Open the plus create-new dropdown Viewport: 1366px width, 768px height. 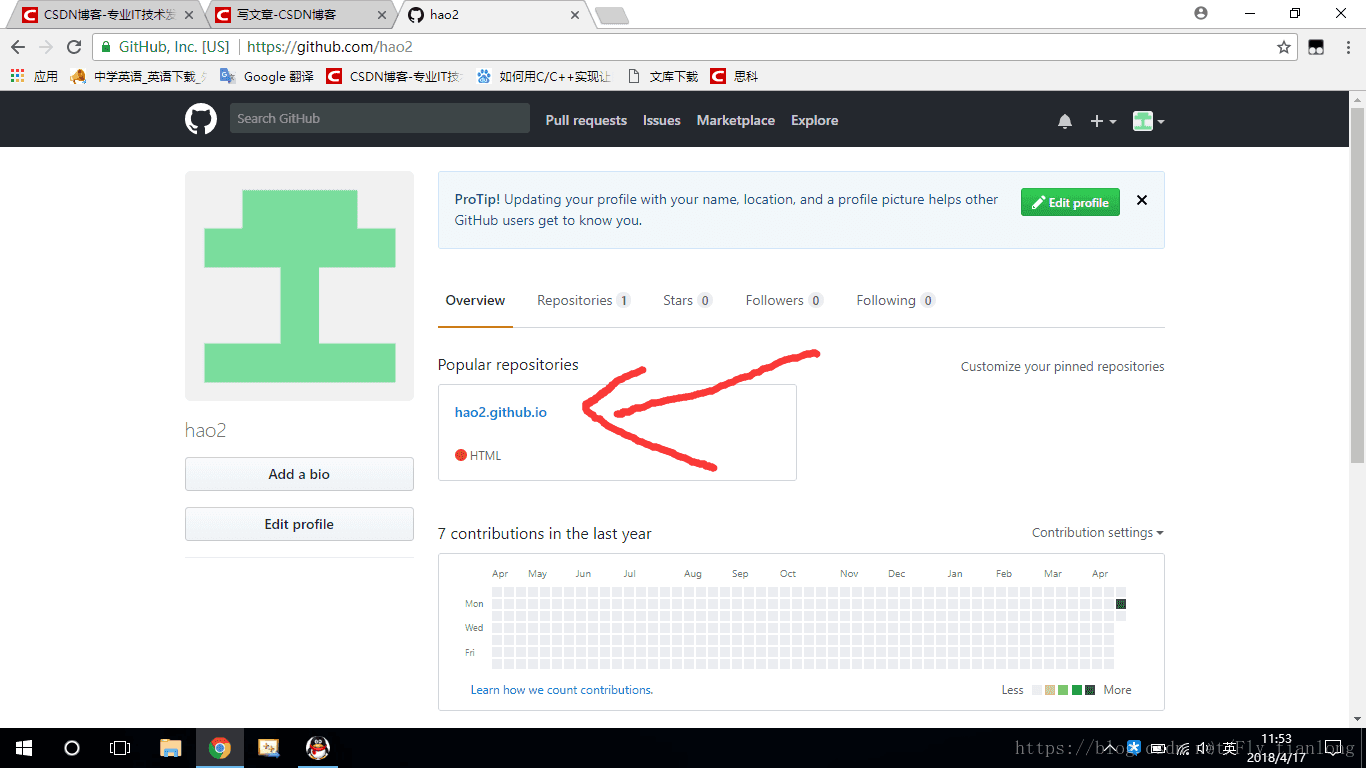point(1103,121)
